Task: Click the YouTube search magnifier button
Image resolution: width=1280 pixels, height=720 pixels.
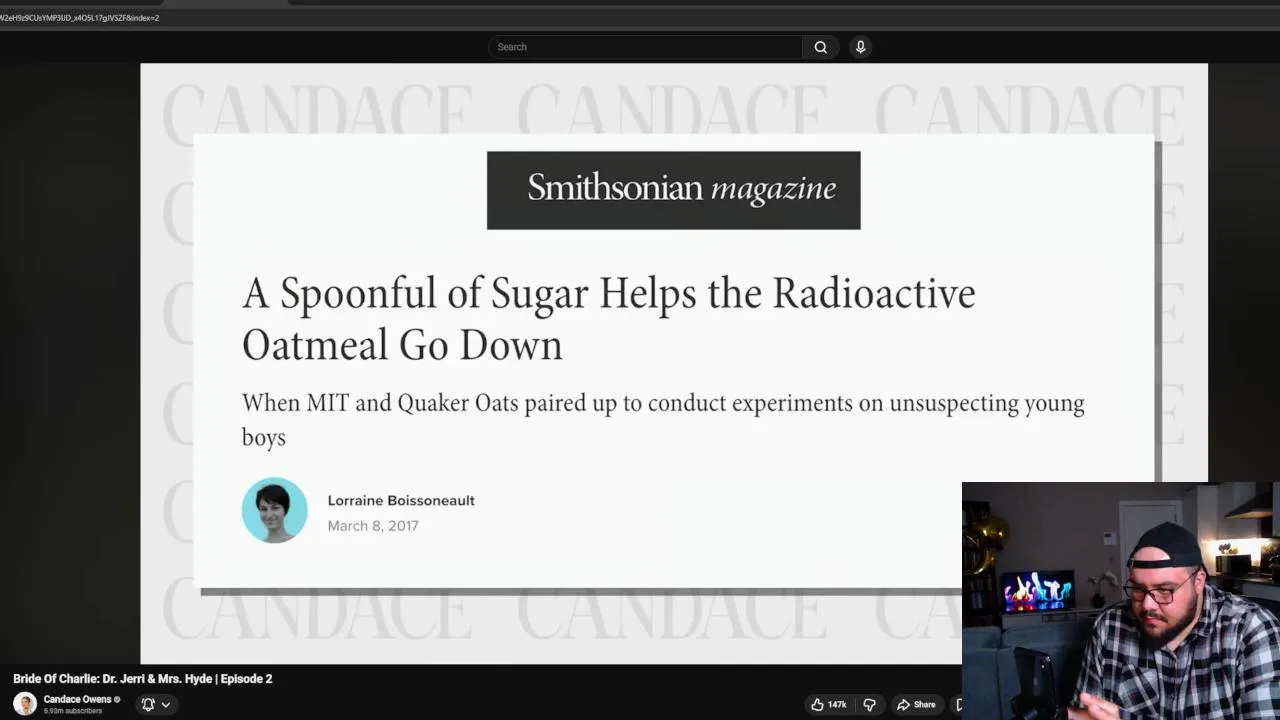Action: tap(820, 47)
